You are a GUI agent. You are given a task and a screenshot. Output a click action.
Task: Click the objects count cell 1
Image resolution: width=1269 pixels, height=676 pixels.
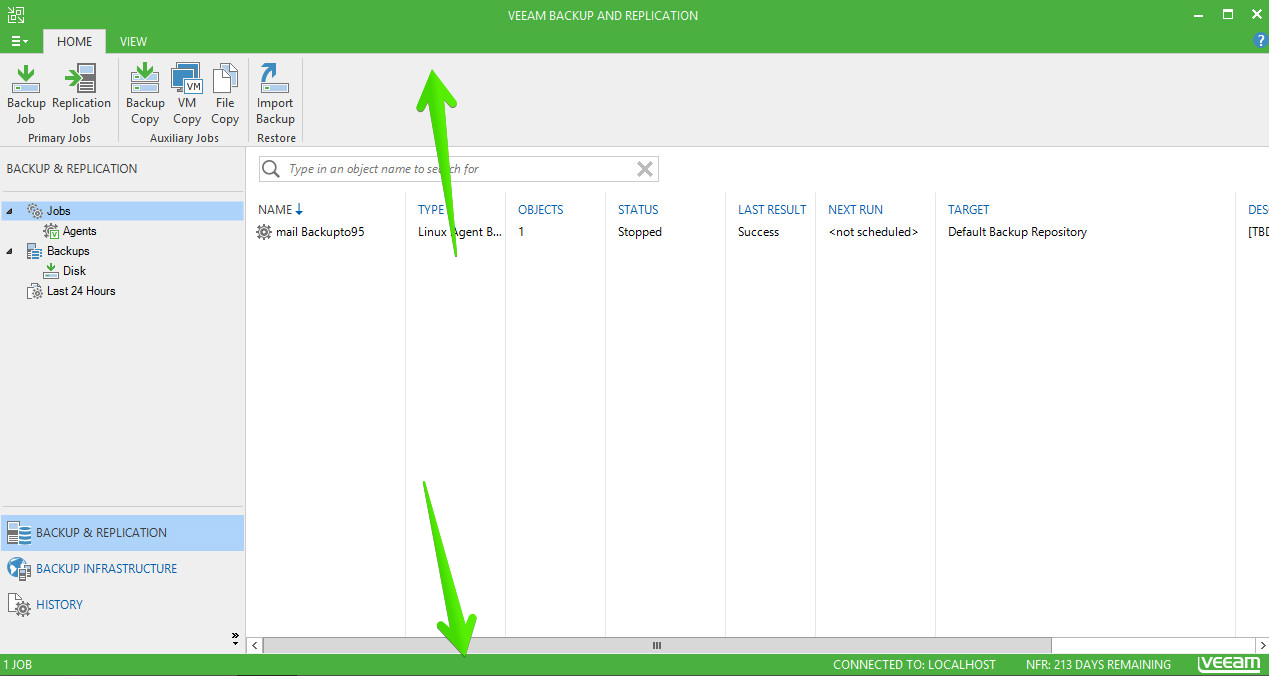pos(521,232)
